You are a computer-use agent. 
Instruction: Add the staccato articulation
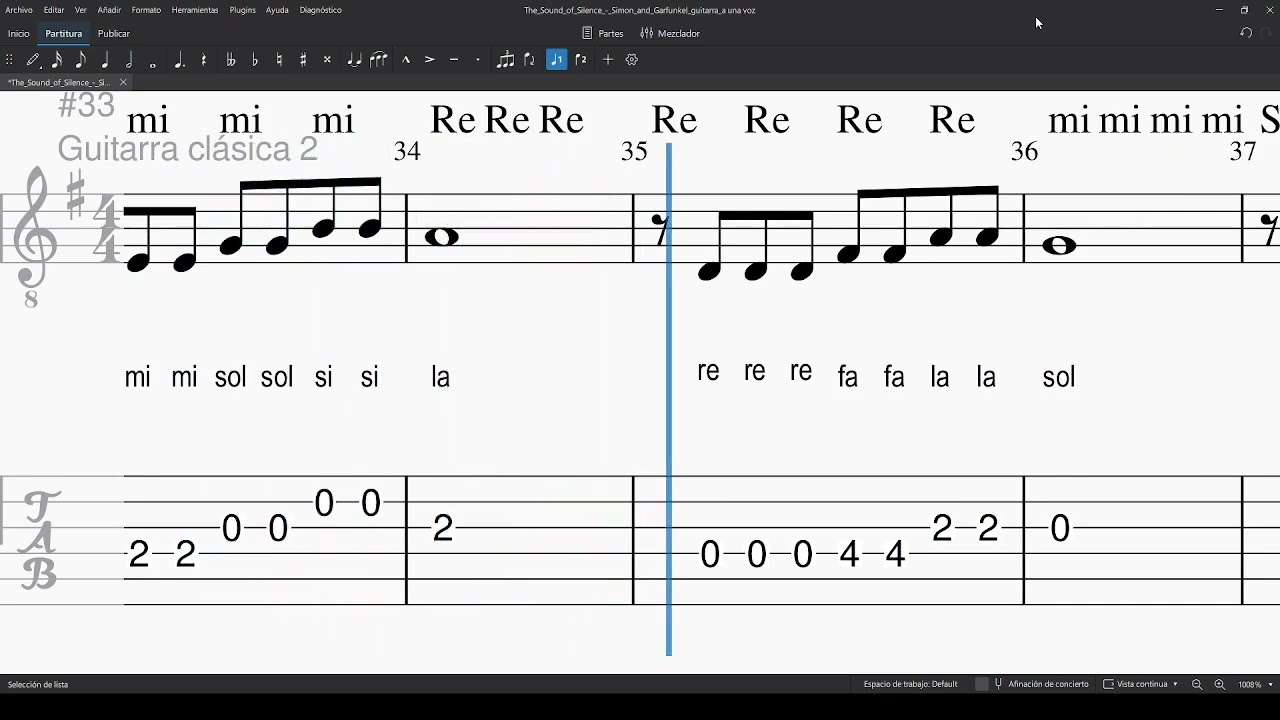(478, 60)
